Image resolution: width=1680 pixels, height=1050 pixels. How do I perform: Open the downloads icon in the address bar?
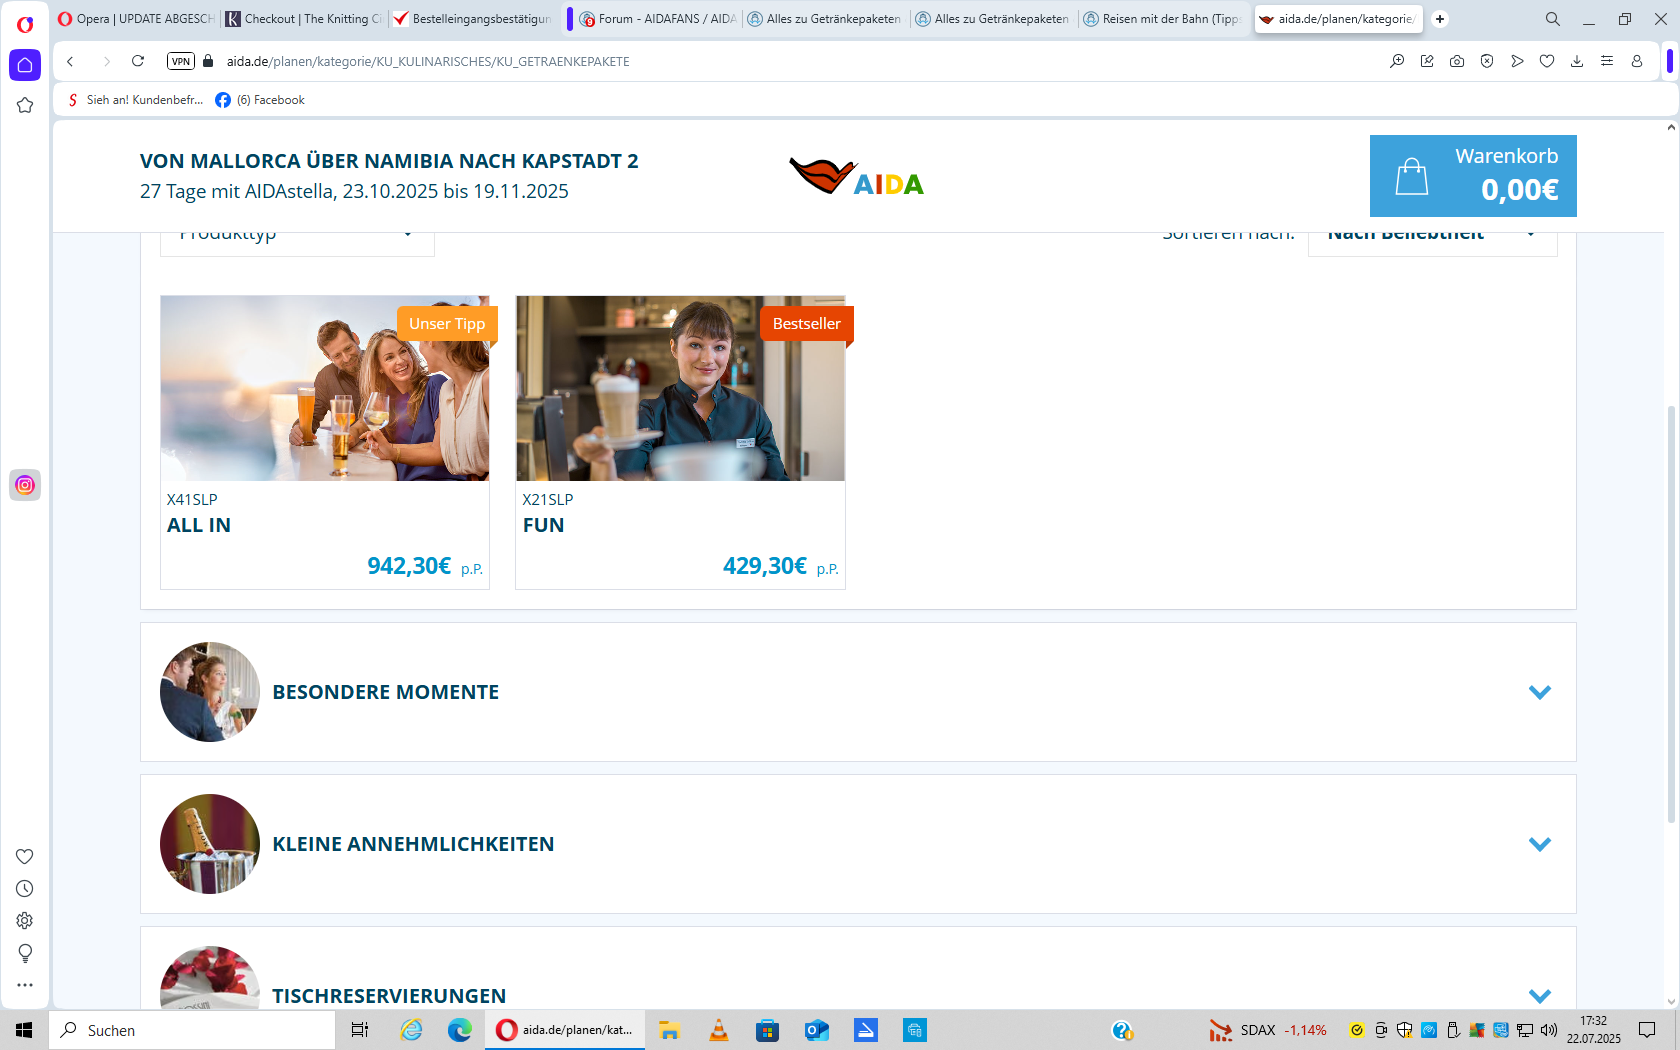tap(1577, 61)
